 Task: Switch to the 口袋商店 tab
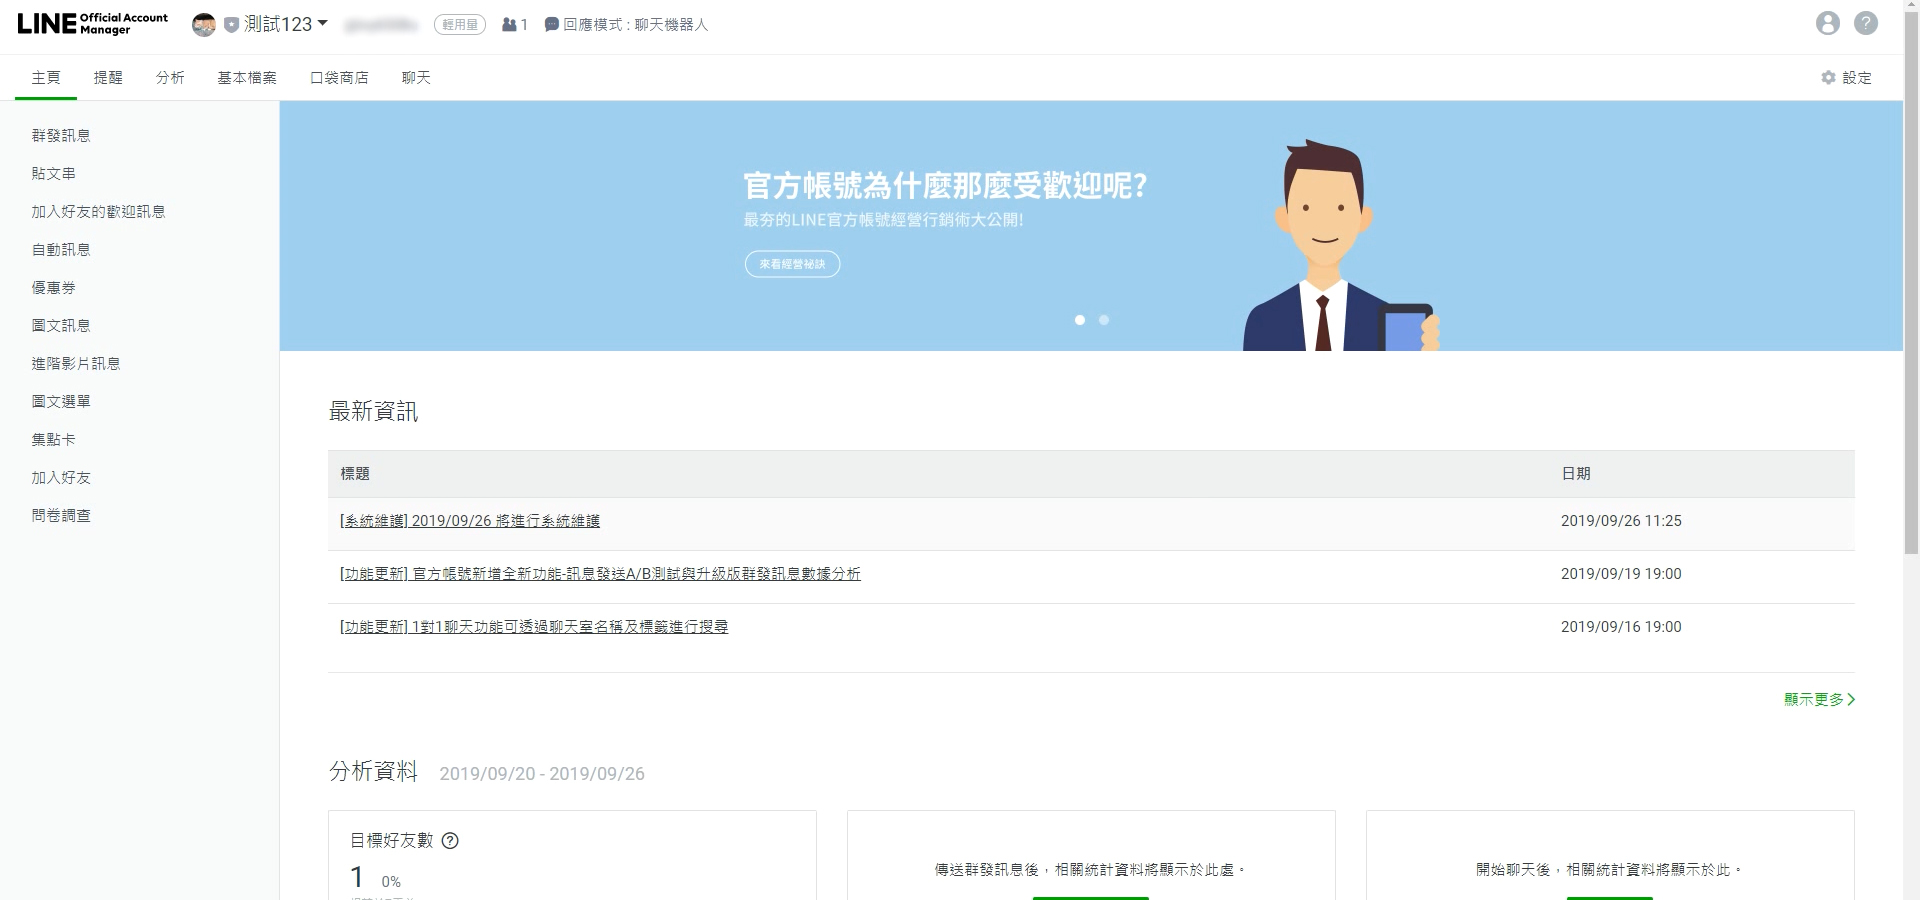tap(339, 77)
